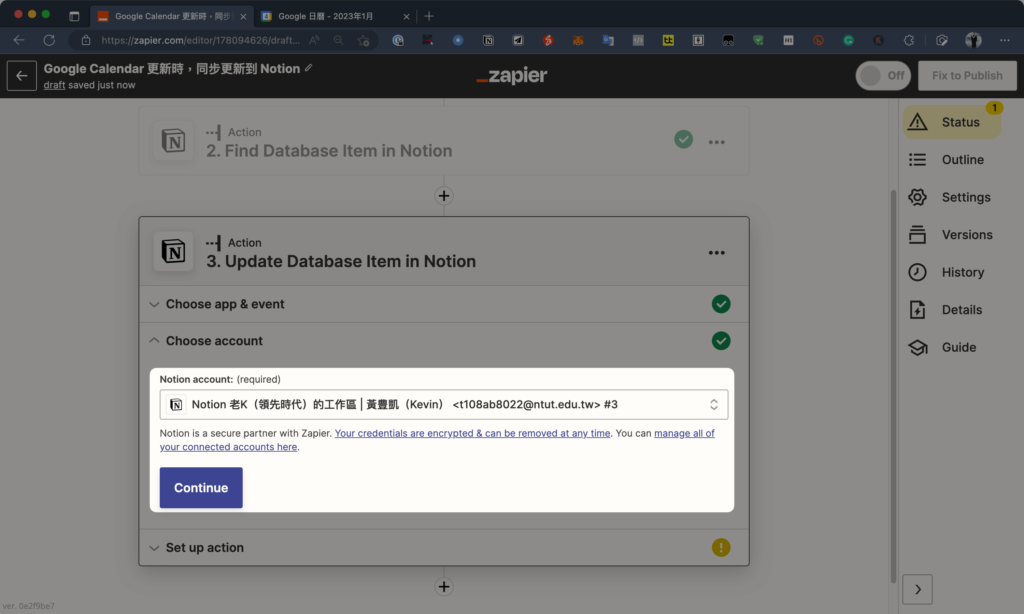
Task: Click the Continue button
Action: tap(201, 488)
